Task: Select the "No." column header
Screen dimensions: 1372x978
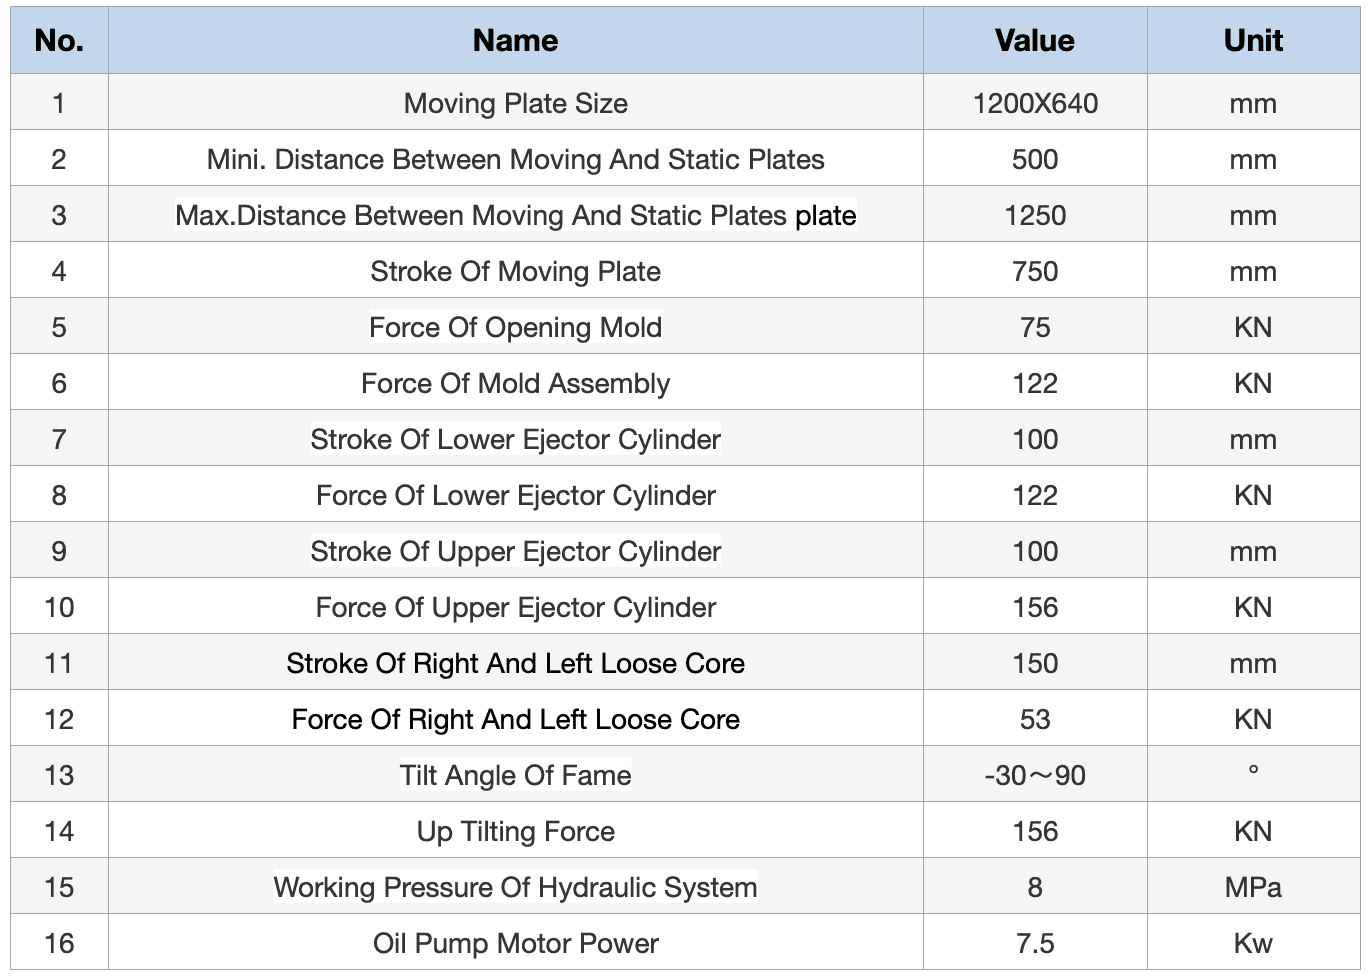Action: click(59, 41)
